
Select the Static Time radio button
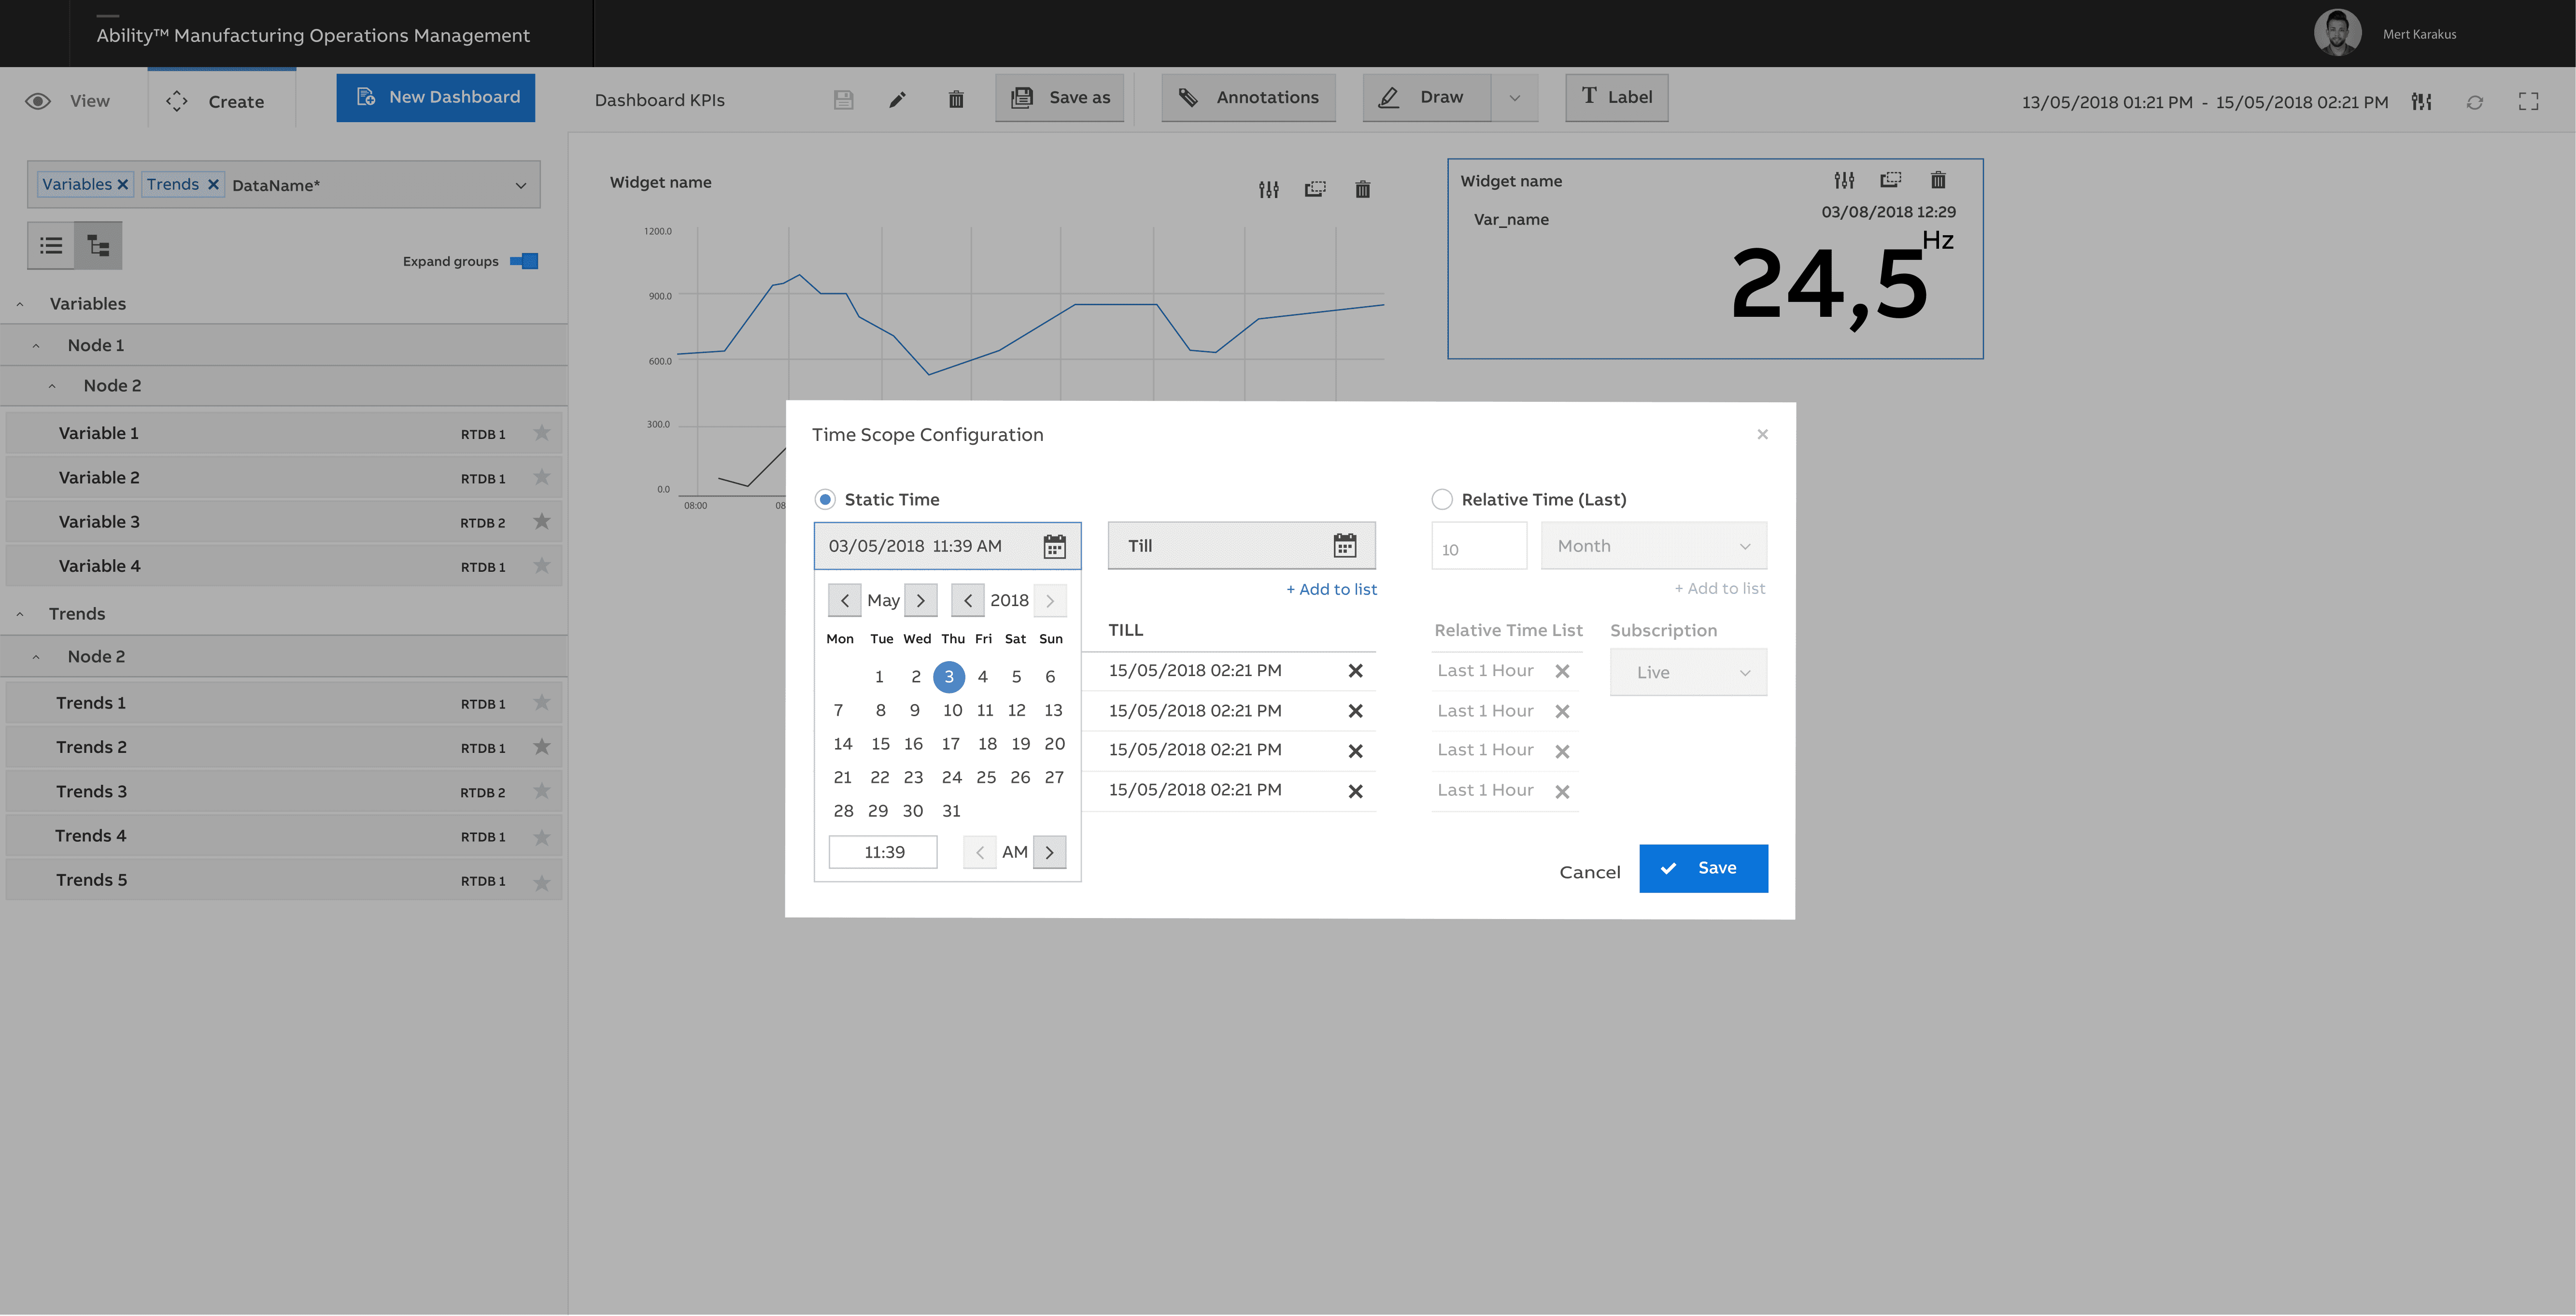(825, 499)
